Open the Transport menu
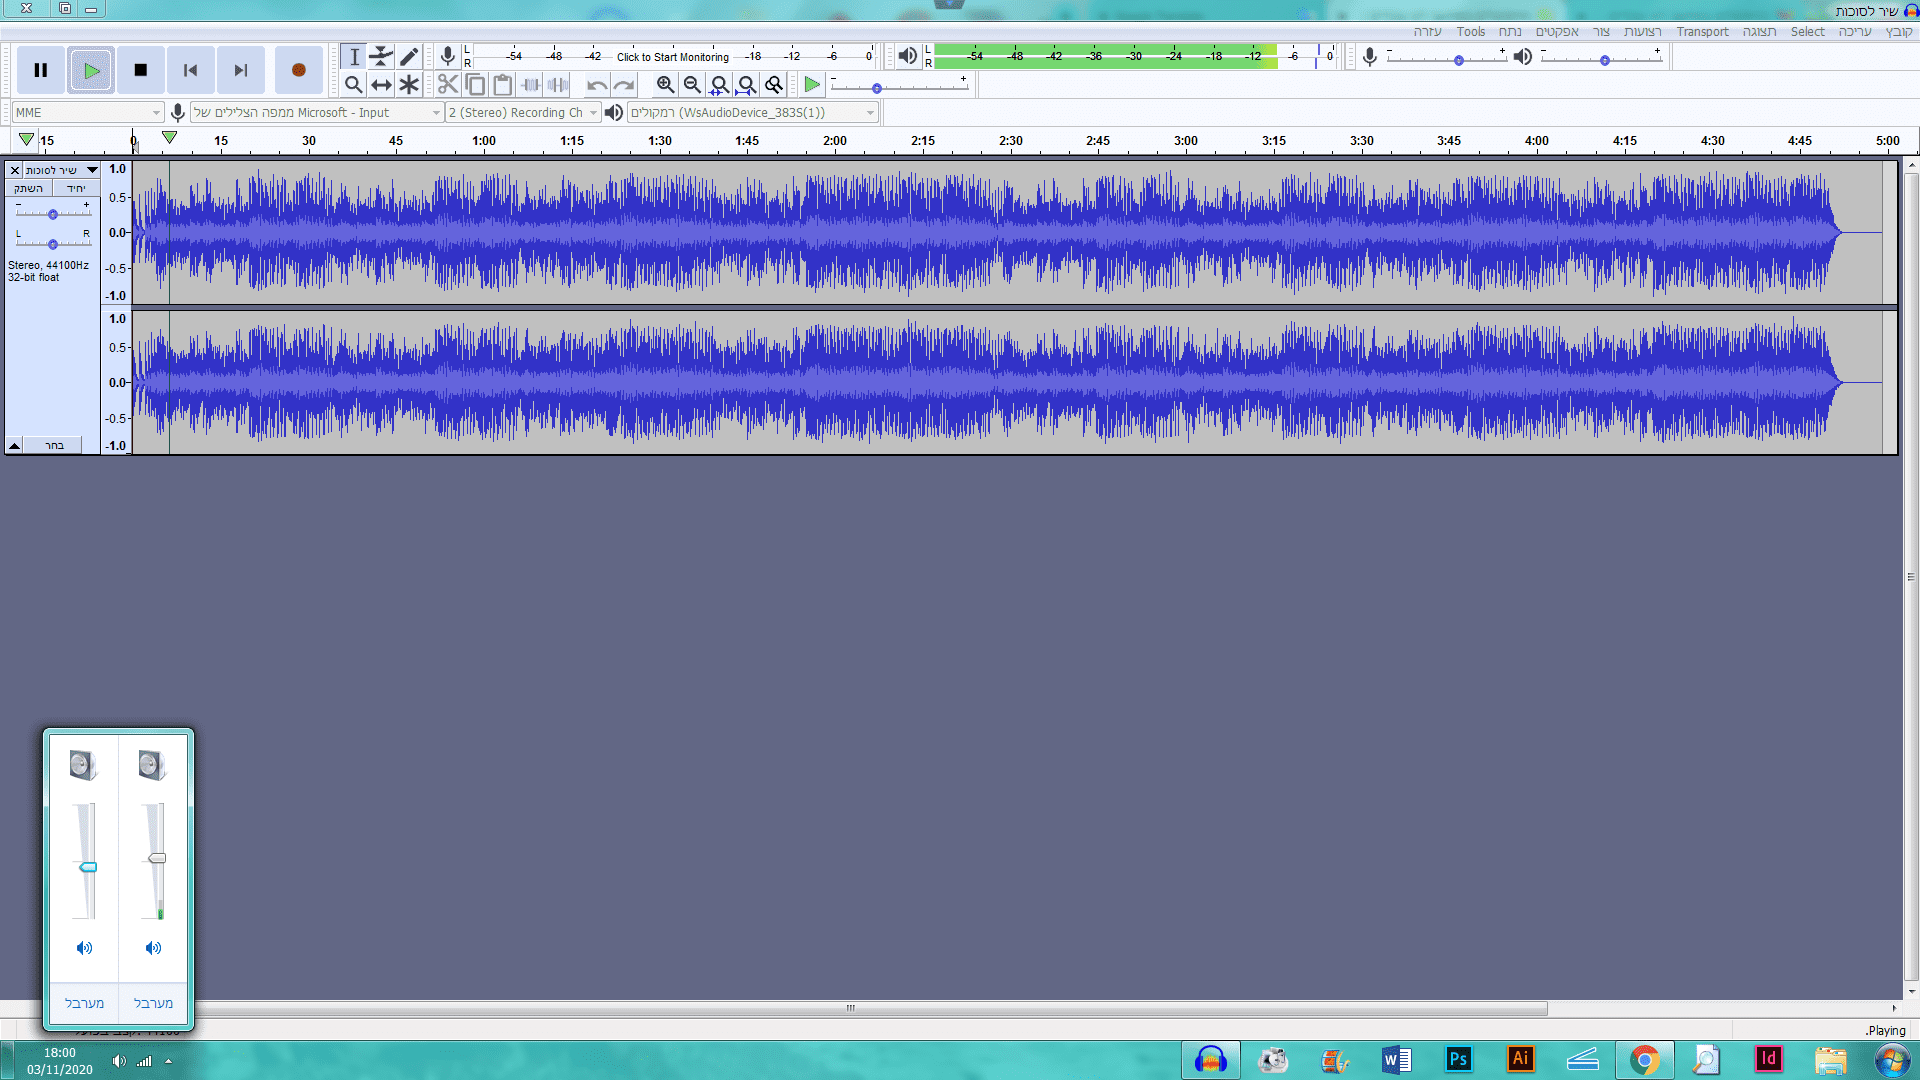1920x1080 pixels. point(1702,32)
